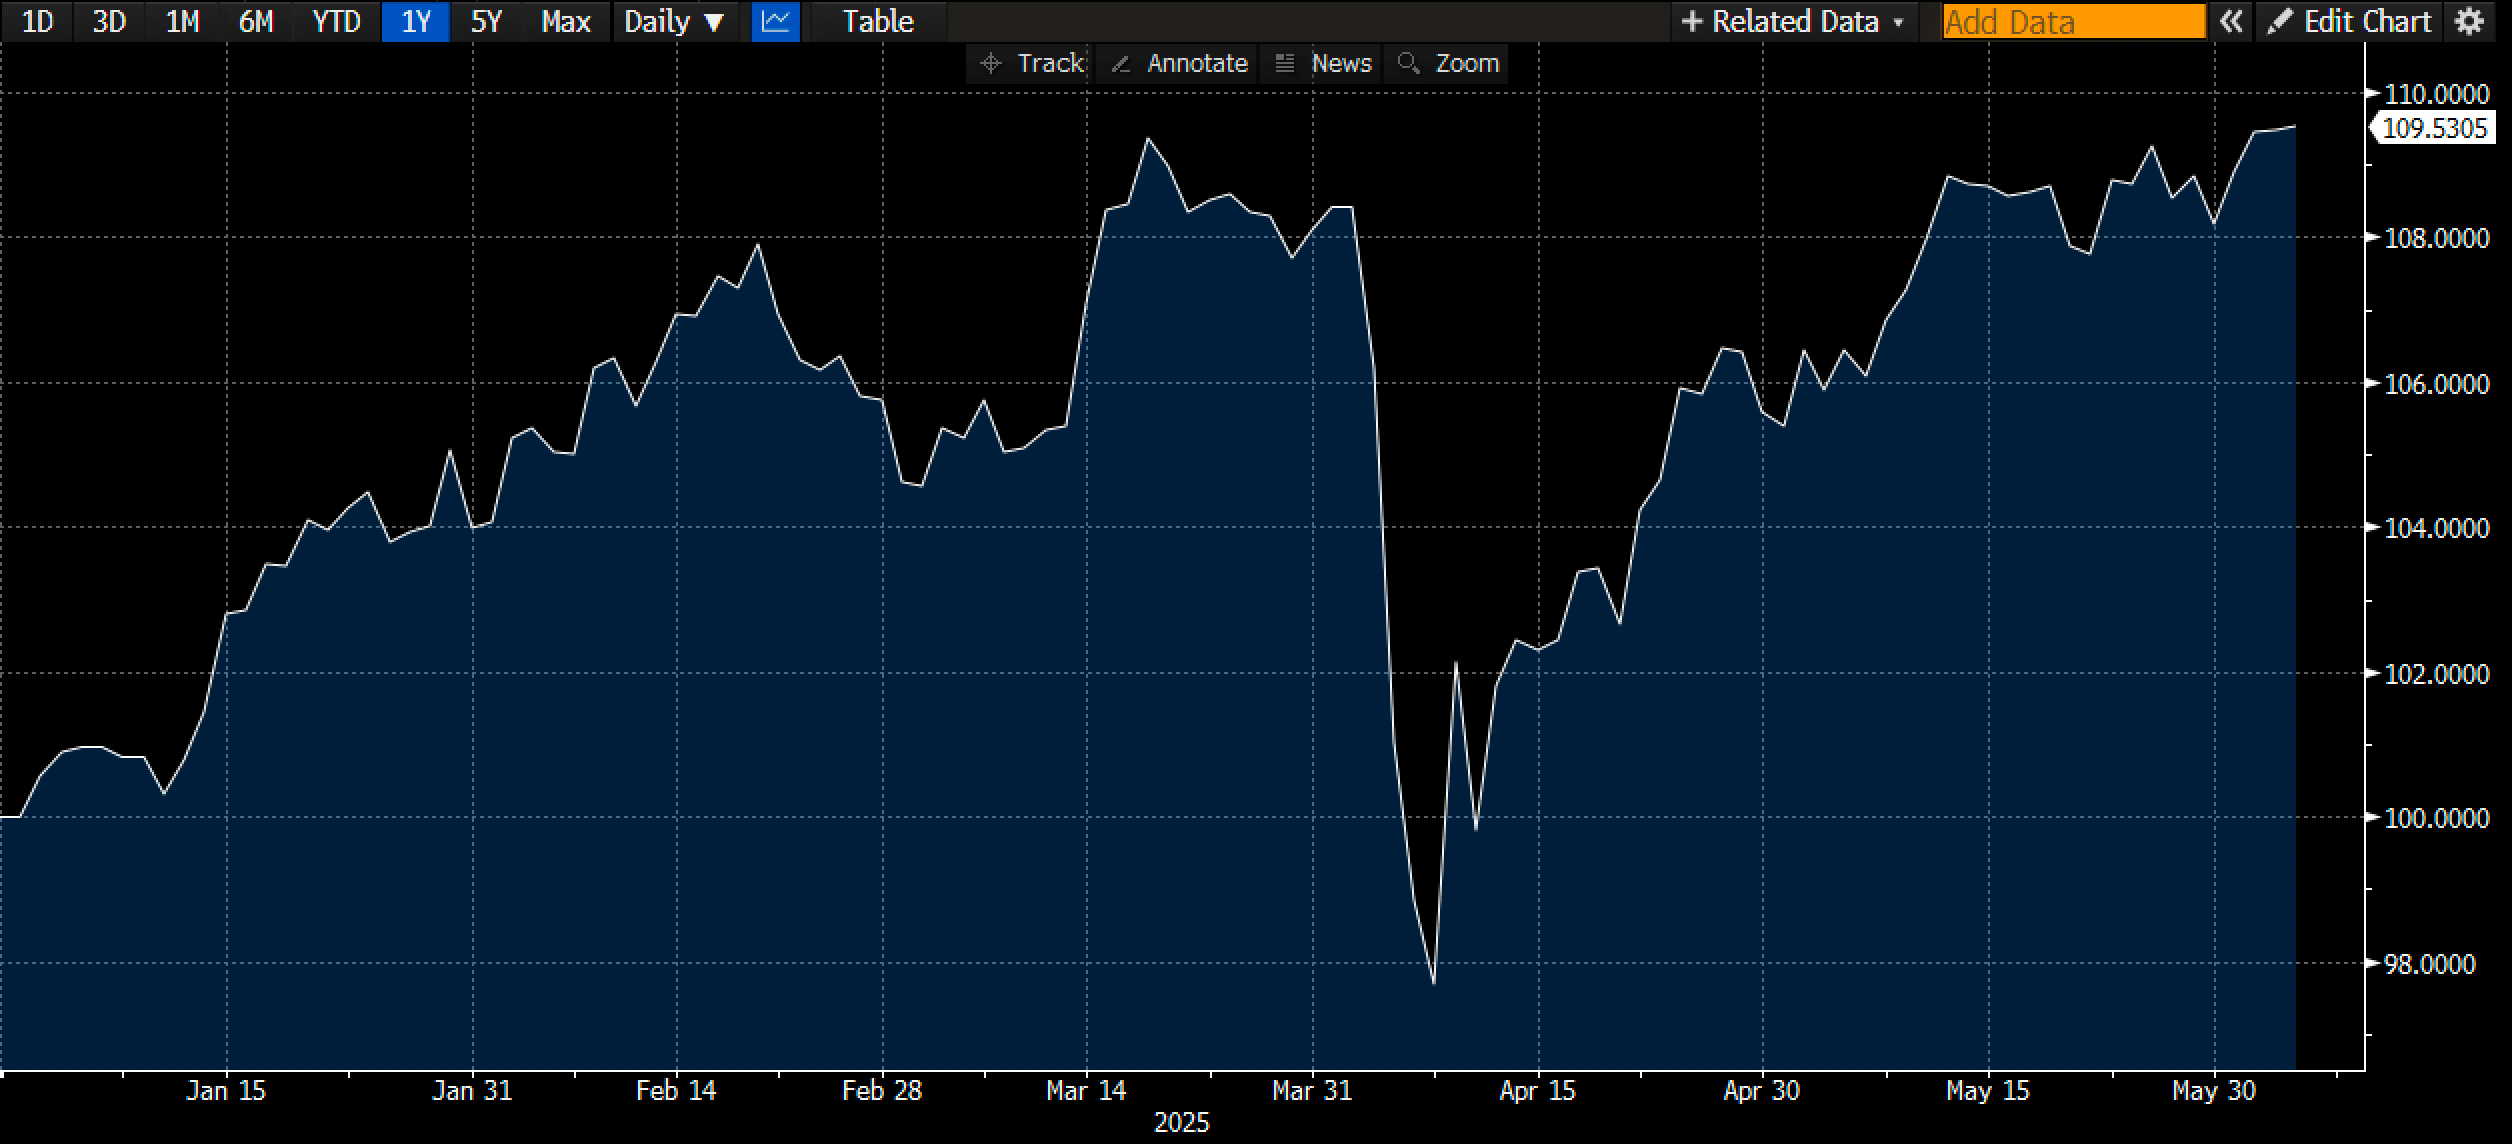2512x1144 pixels.
Task: Select the 3D time range
Action: tap(109, 21)
